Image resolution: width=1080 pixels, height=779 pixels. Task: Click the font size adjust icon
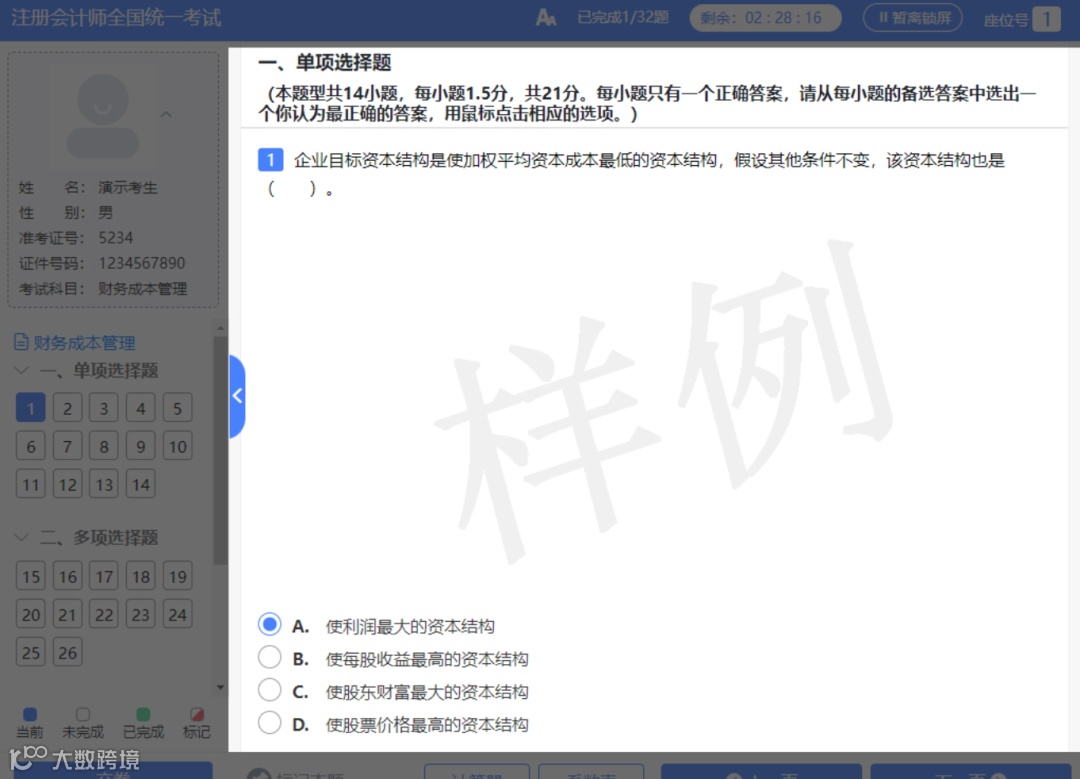(x=546, y=18)
